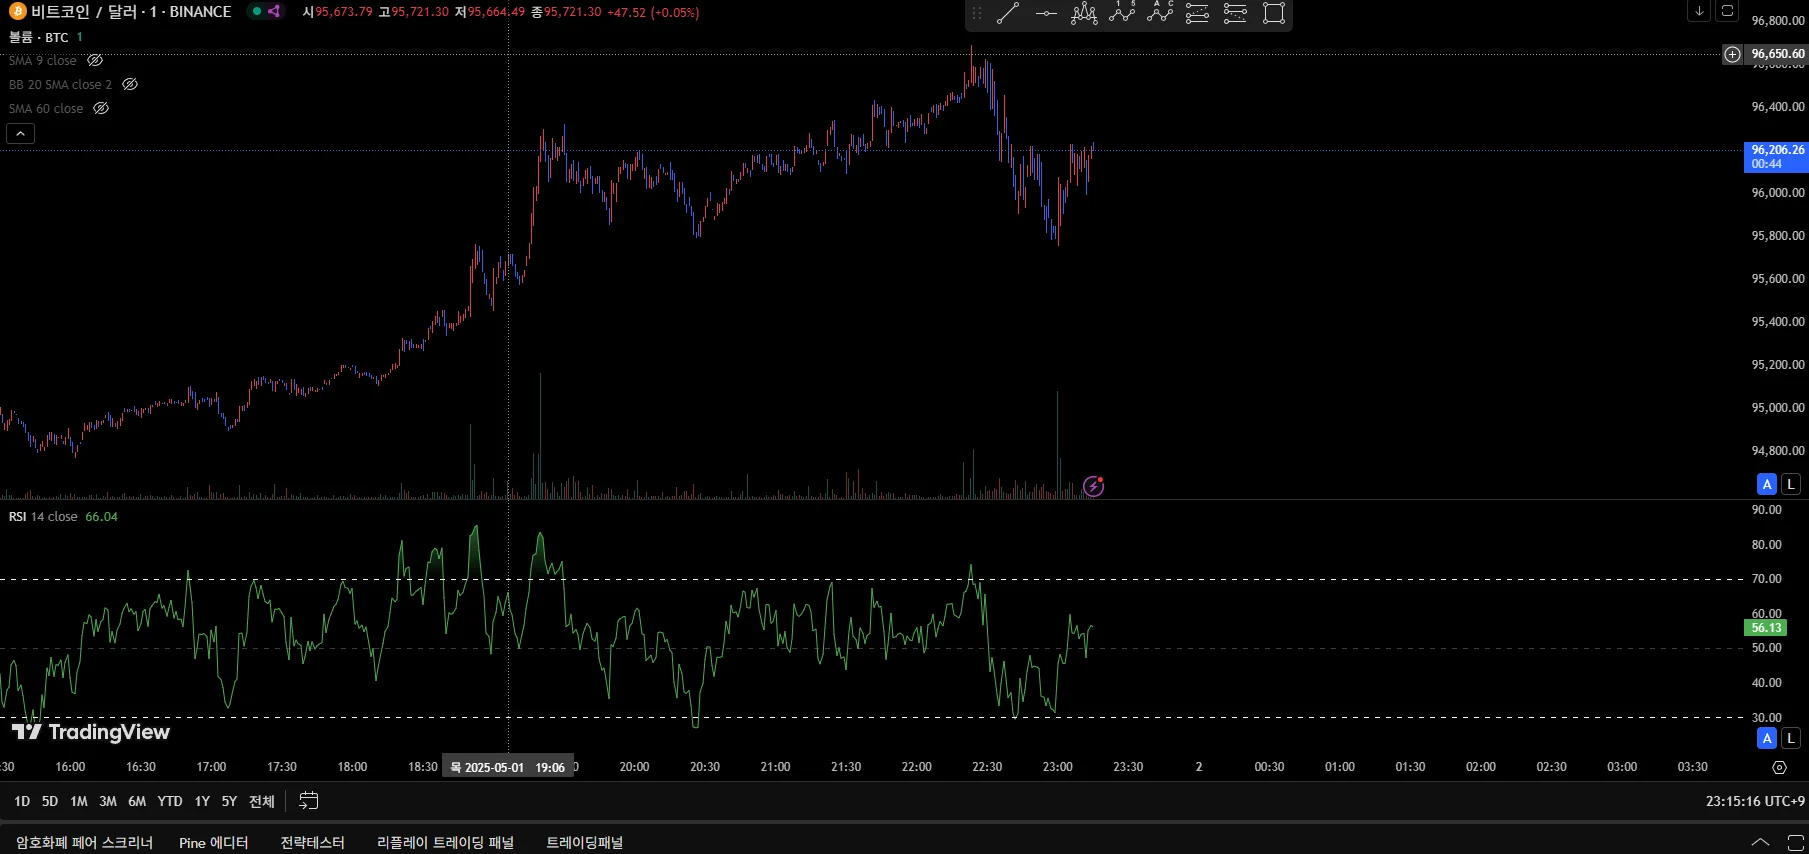Click the chart refresh/sync icon at top right
This screenshot has height=854, width=1809.
[1727, 11]
